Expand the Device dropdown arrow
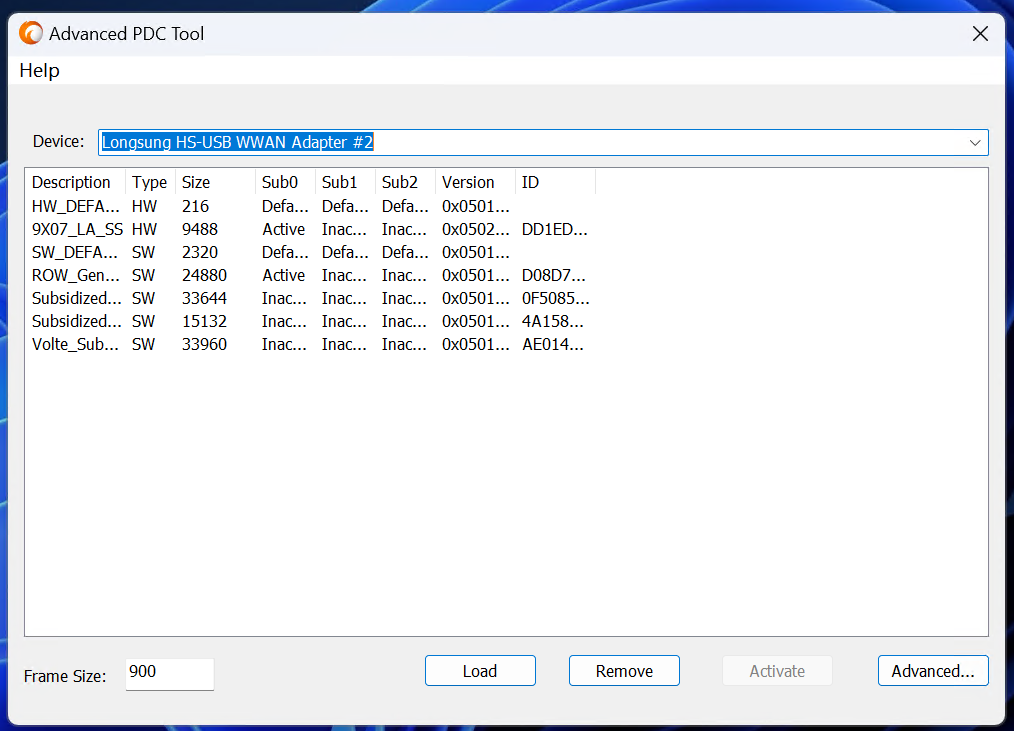The height and width of the screenshot is (731, 1014). tap(975, 143)
